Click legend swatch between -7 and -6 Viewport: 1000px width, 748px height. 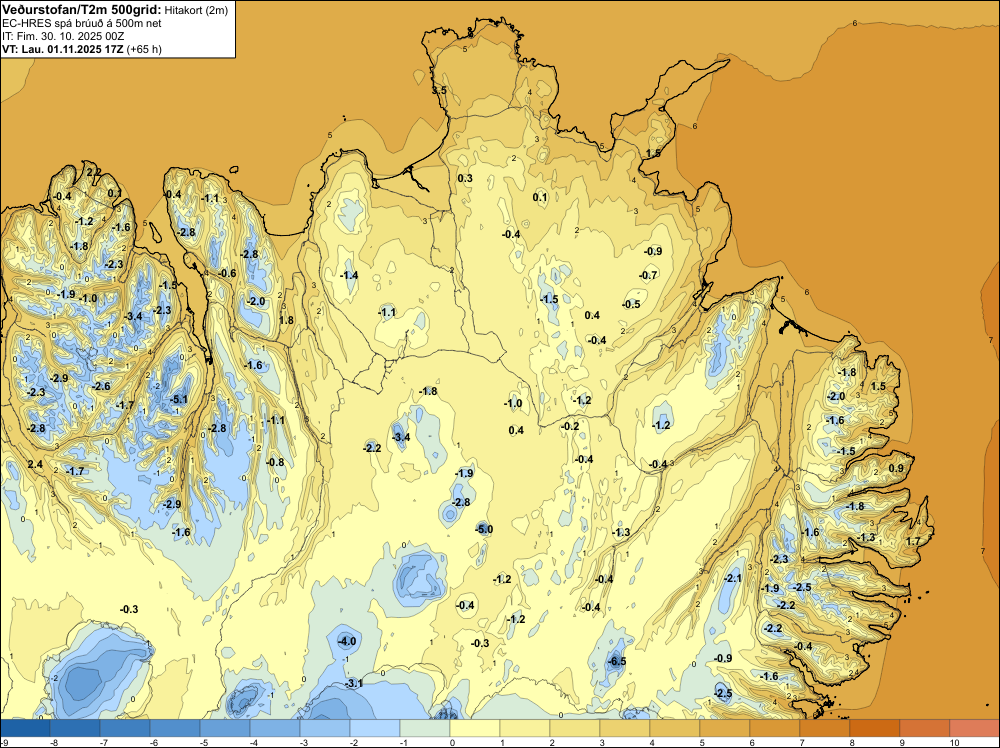125,728
